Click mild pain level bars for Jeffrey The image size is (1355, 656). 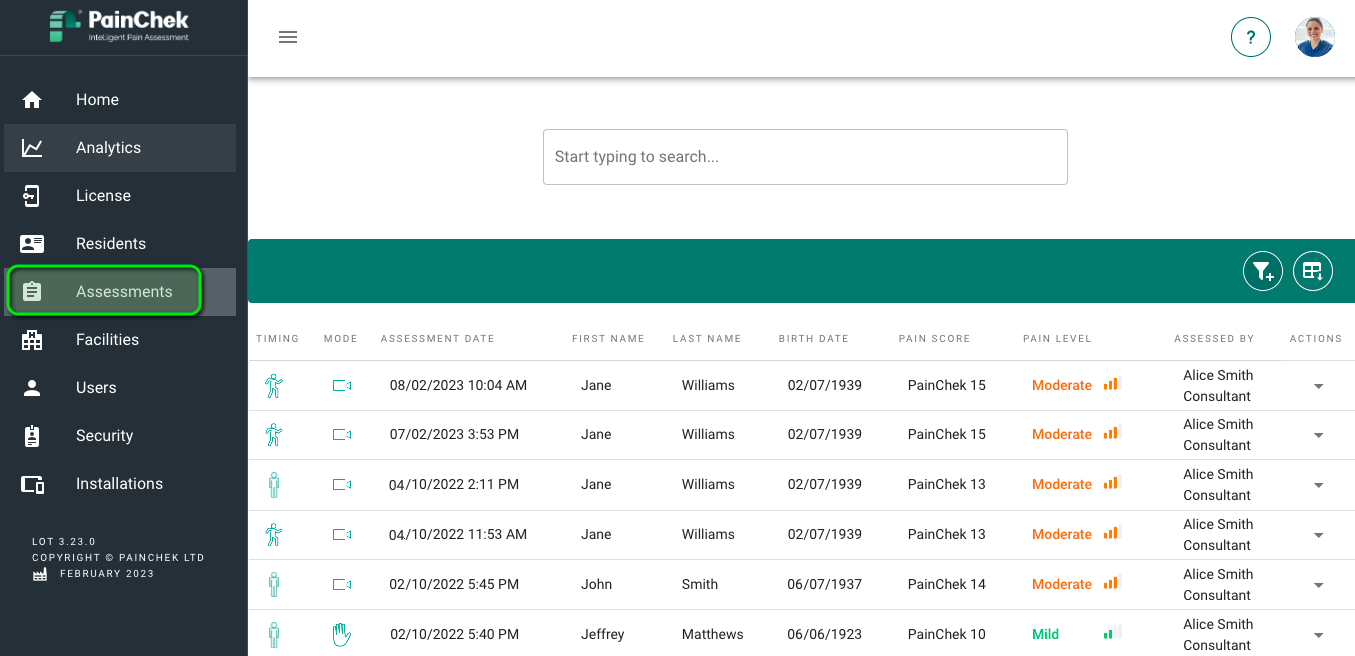coord(1112,632)
